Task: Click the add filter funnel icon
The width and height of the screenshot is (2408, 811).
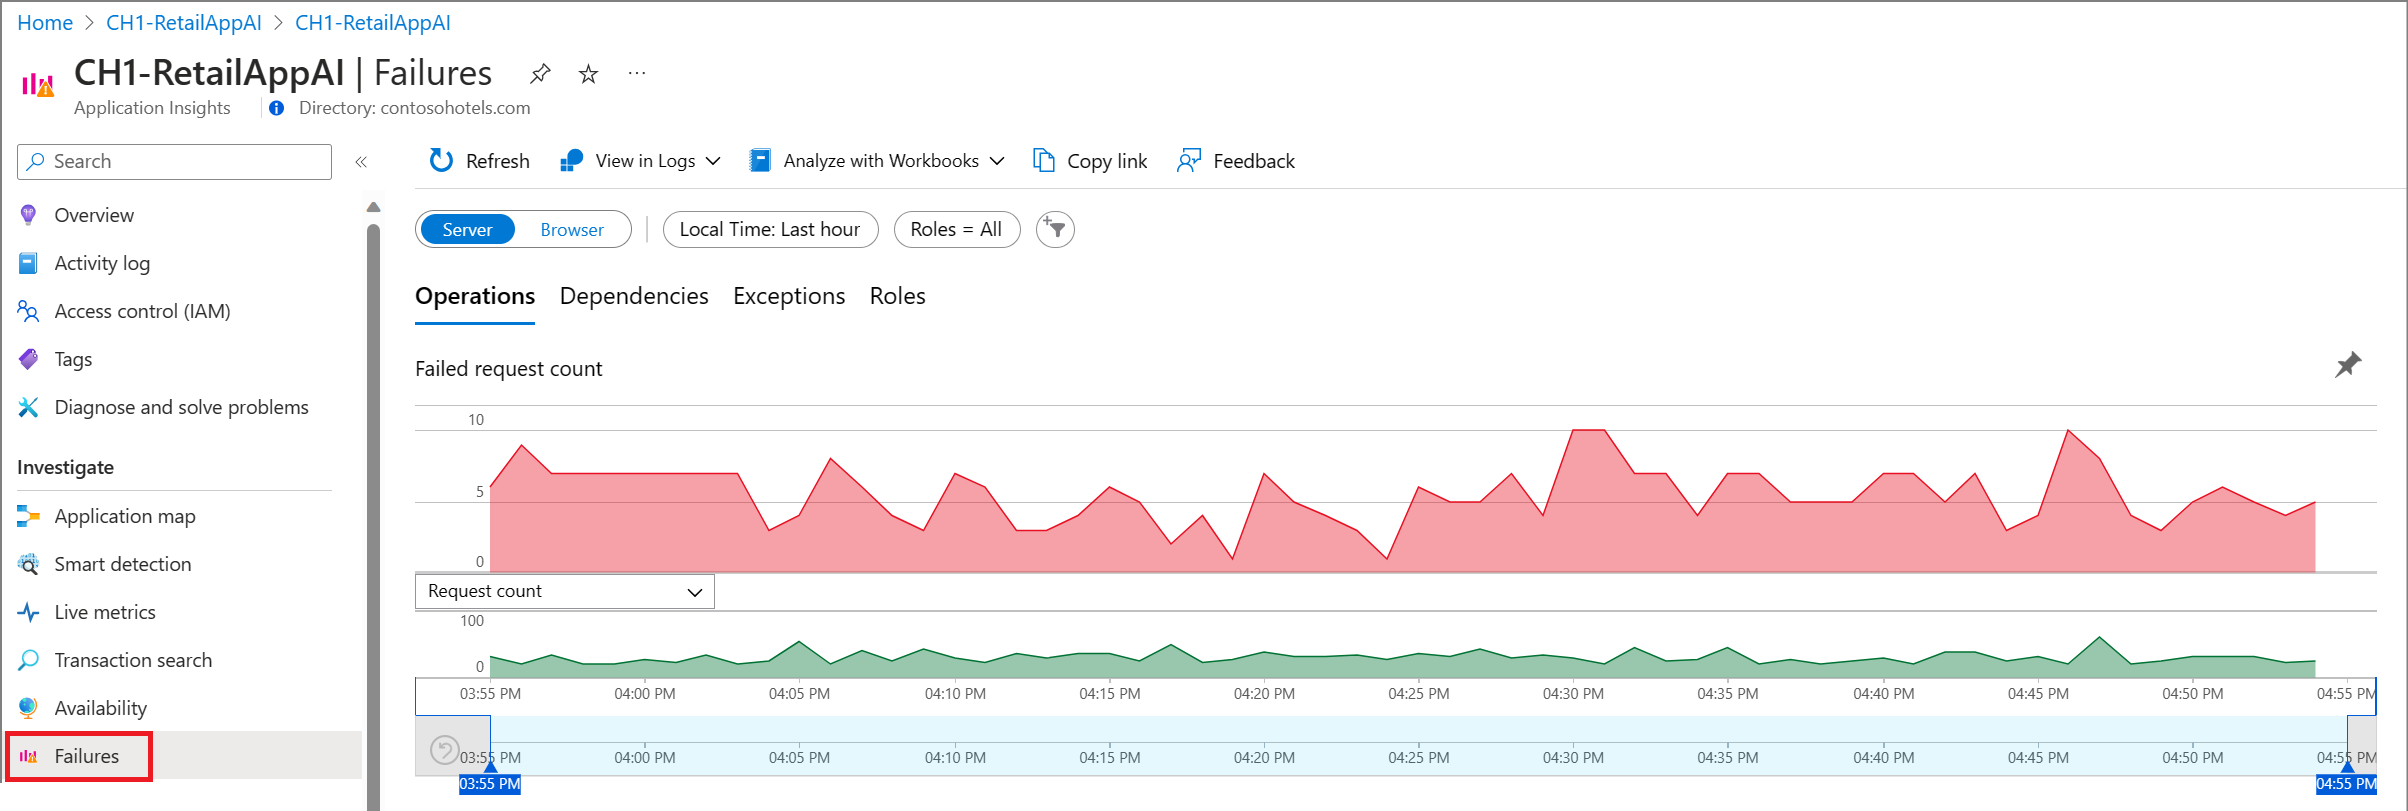Action: pyautogui.click(x=1055, y=230)
